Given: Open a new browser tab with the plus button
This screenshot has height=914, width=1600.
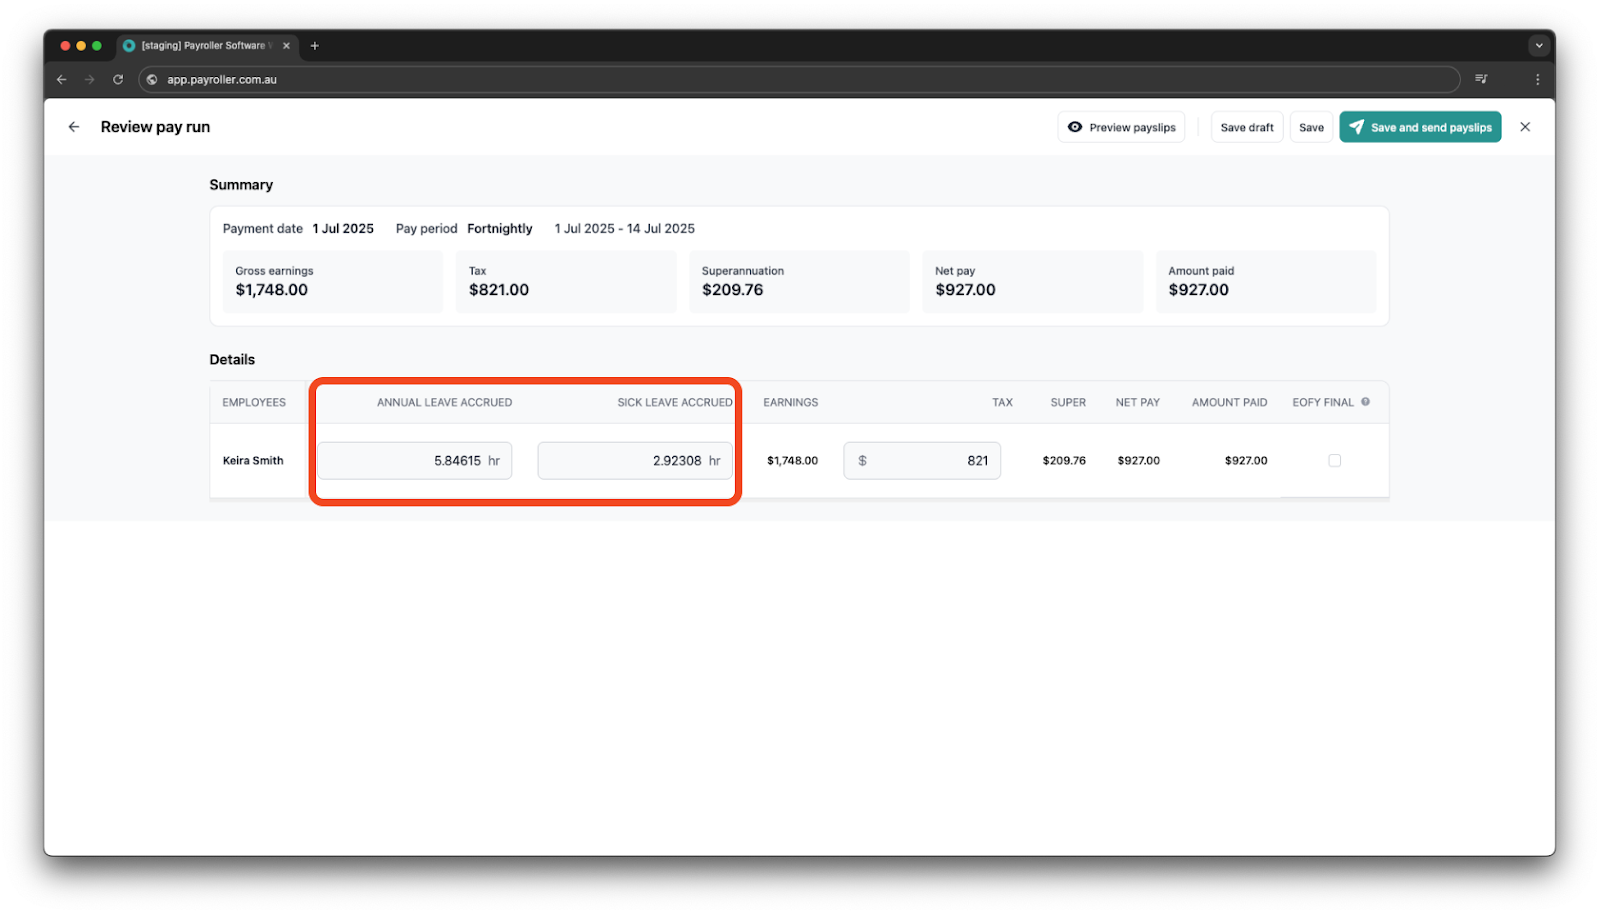Looking at the screenshot, I should (315, 45).
